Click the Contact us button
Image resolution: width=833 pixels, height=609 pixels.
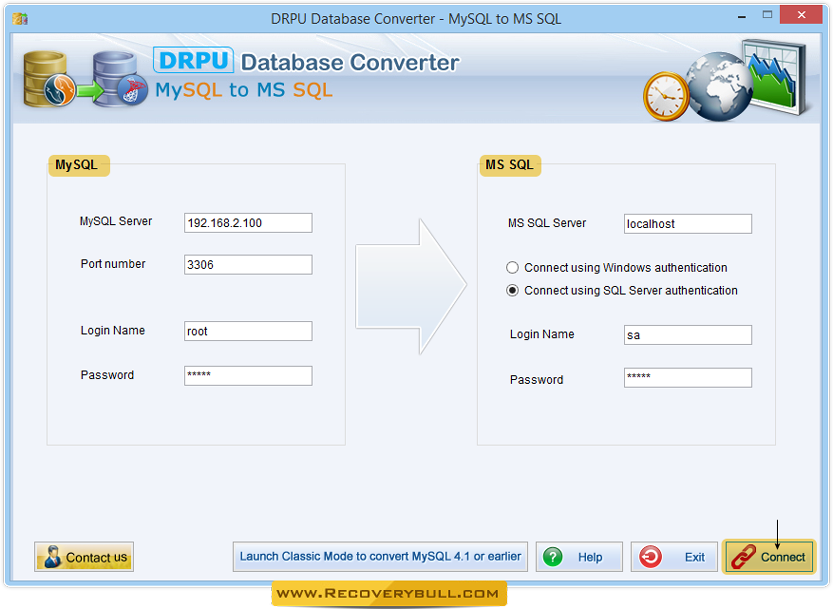click(84, 557)
